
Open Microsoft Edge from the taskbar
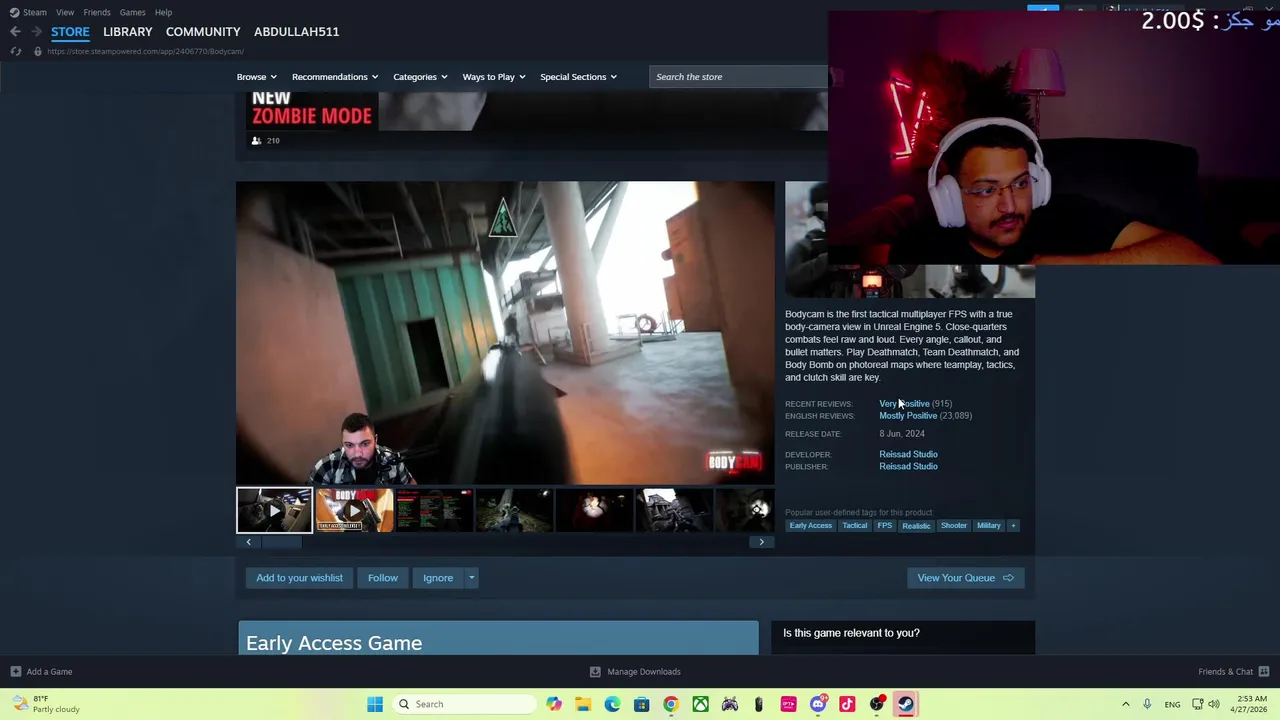612,704
